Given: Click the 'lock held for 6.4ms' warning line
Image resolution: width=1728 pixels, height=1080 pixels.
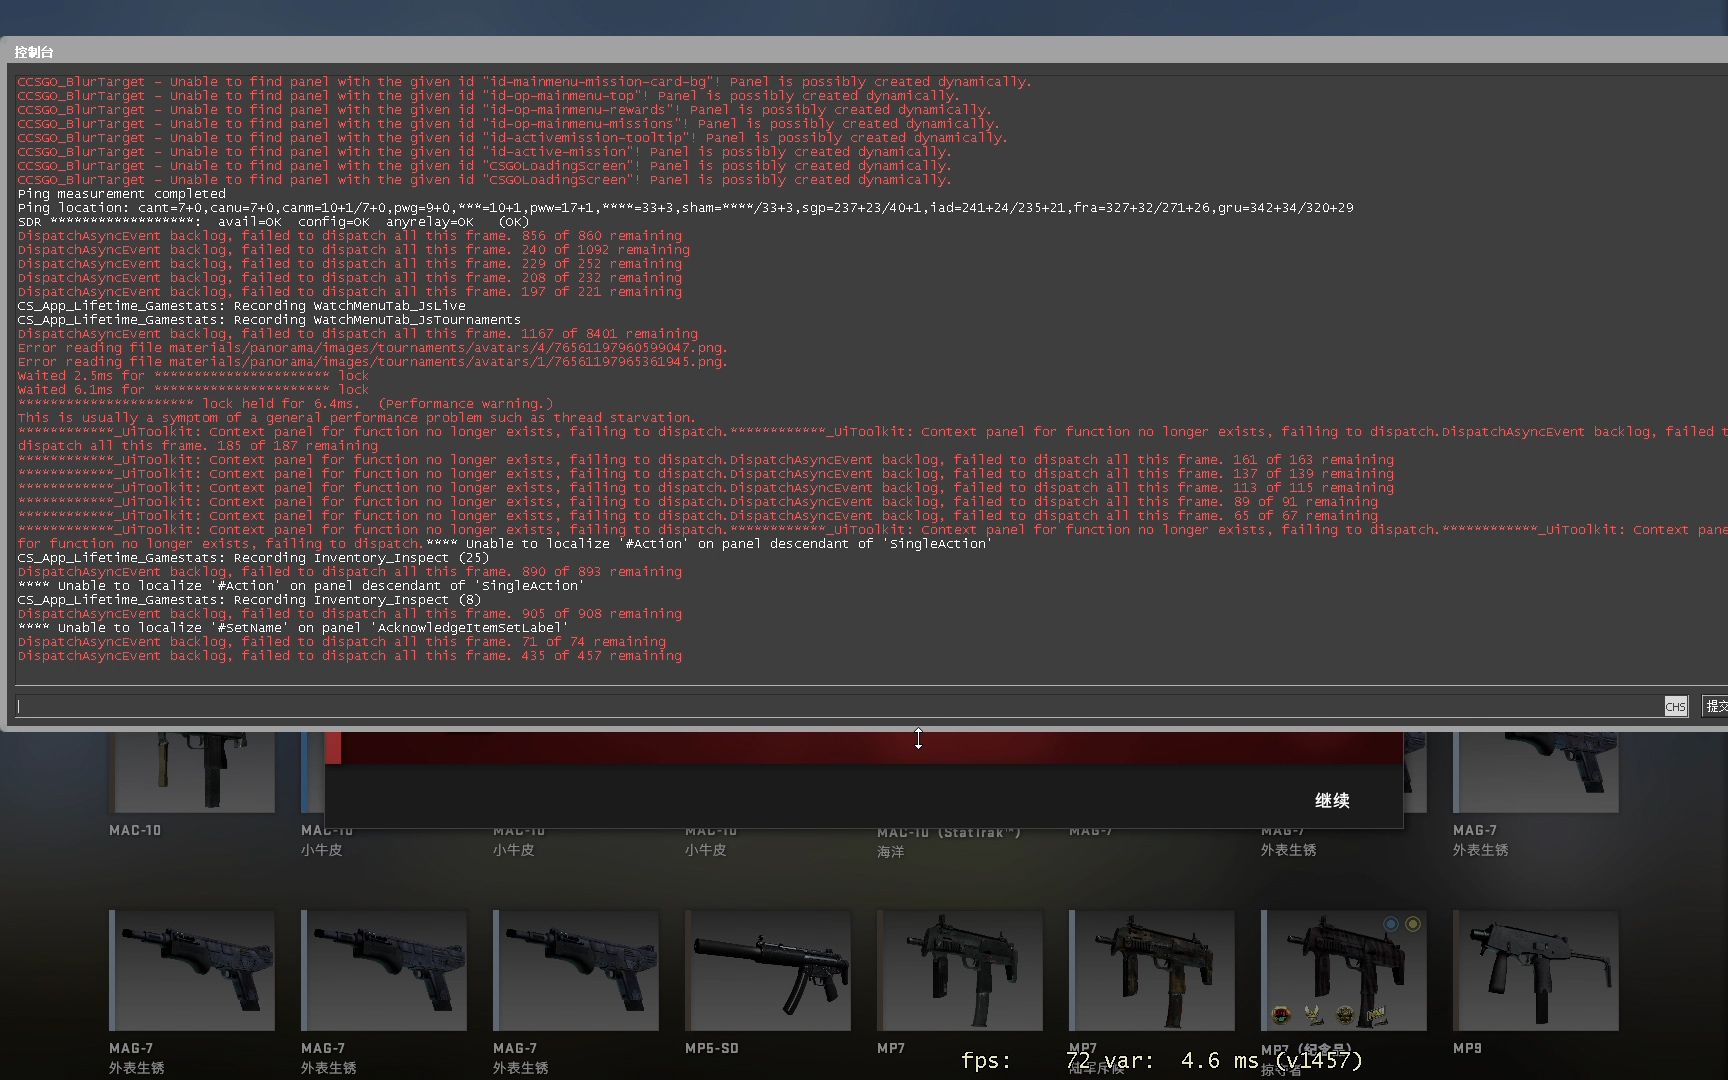Looking at the screenshot, I should (285, 404).
